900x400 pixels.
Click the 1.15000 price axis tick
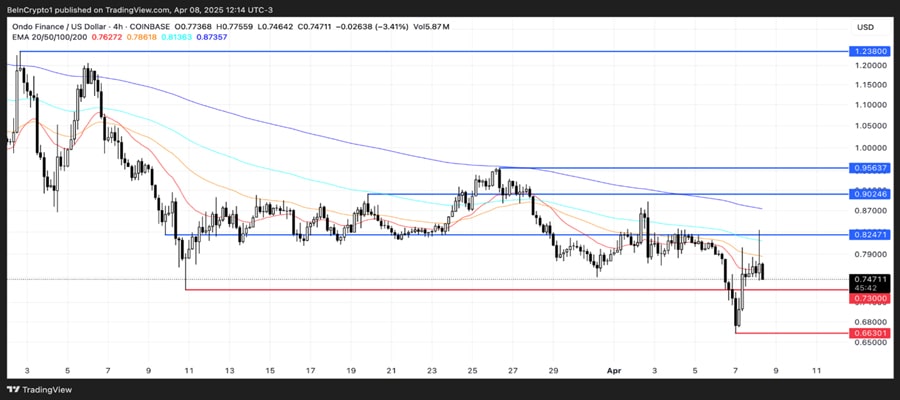coord(871,85)
